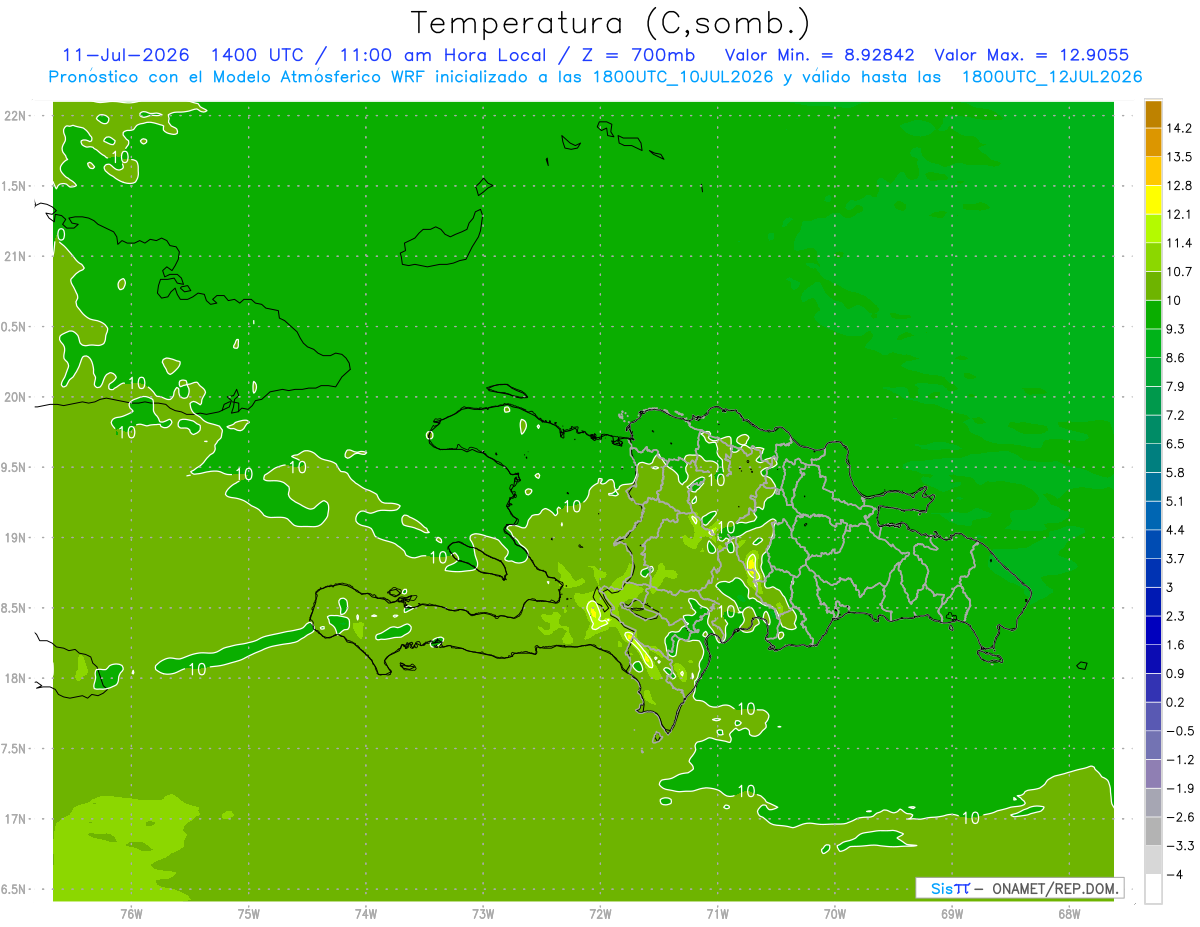Click the '5.1' colorbar label
The height and width of the screenshot is (927, 1200).
[x=1176, y=500]
